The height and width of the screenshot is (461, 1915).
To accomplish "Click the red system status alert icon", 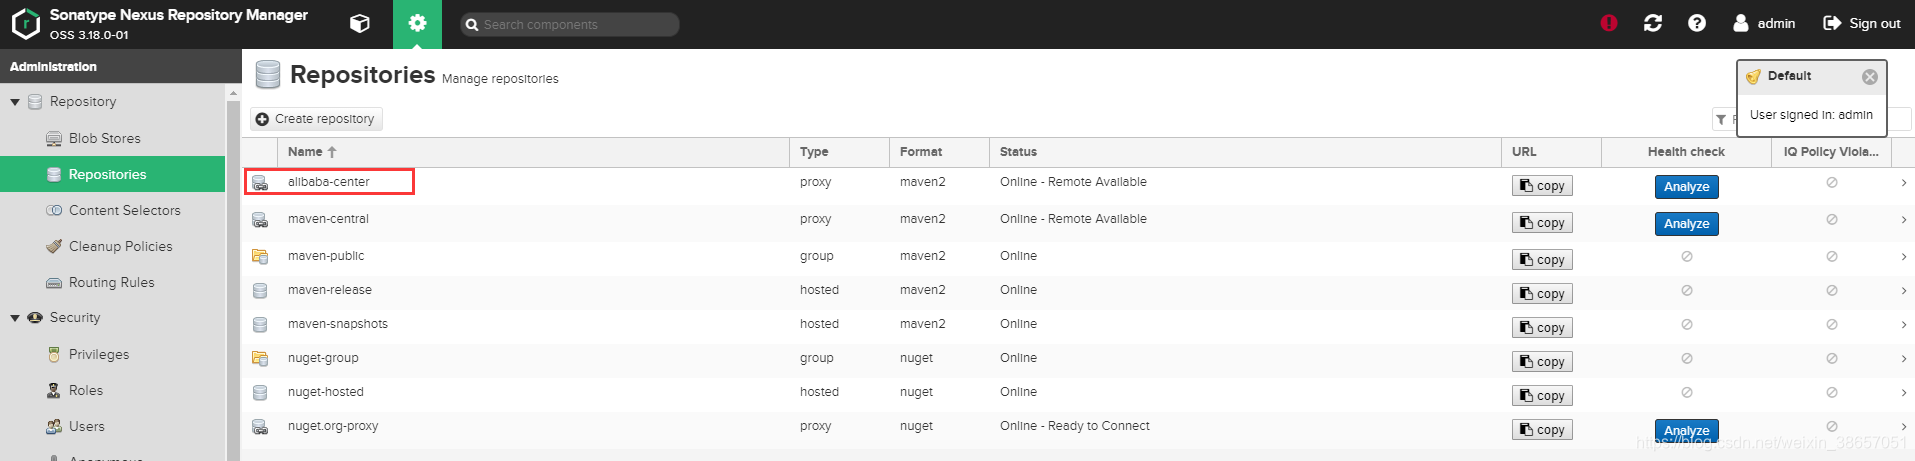I will (x=1609, y=23).
